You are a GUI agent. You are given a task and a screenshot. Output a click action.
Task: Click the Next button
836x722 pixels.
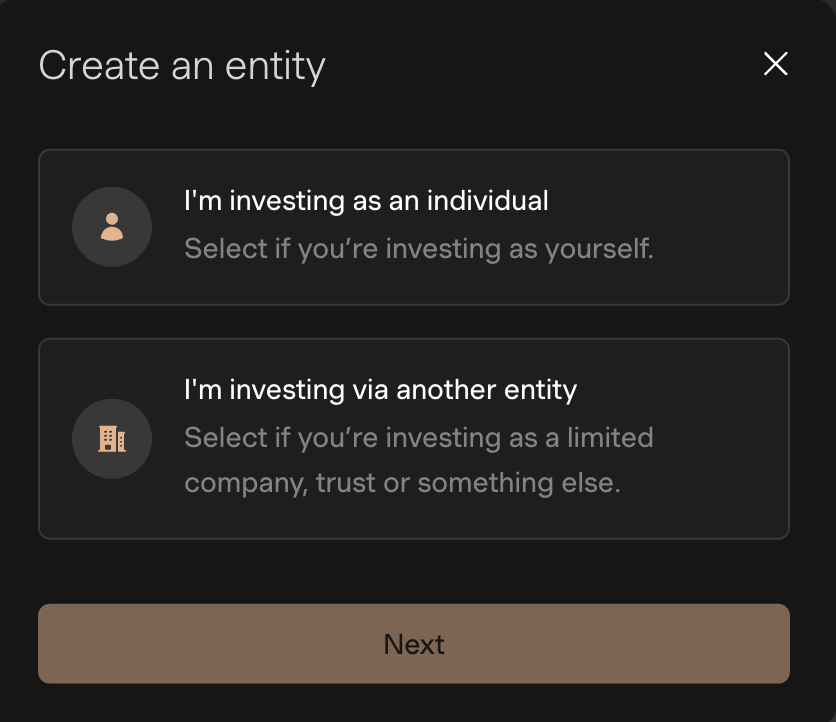click(414, 644)
